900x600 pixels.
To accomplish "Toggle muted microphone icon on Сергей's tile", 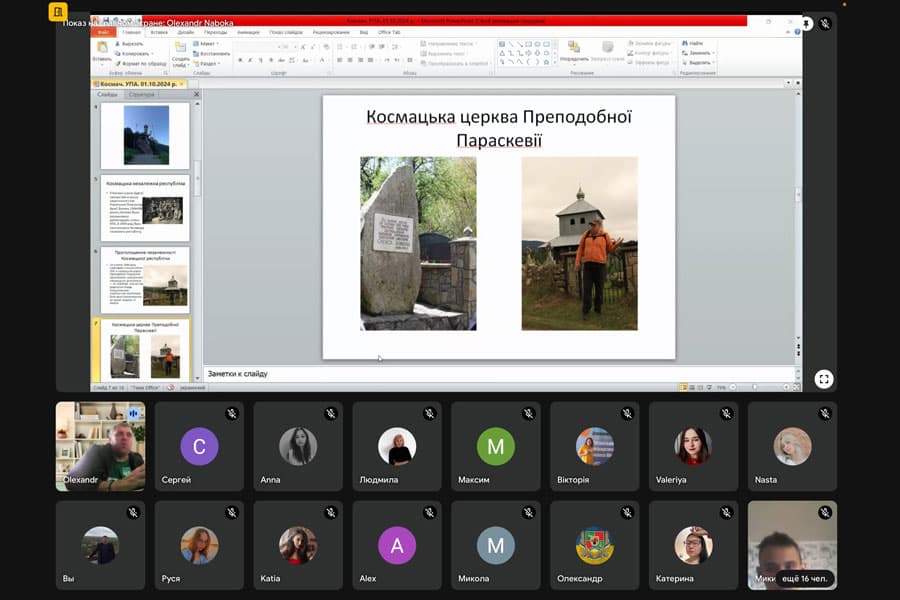I will point(232,413).
